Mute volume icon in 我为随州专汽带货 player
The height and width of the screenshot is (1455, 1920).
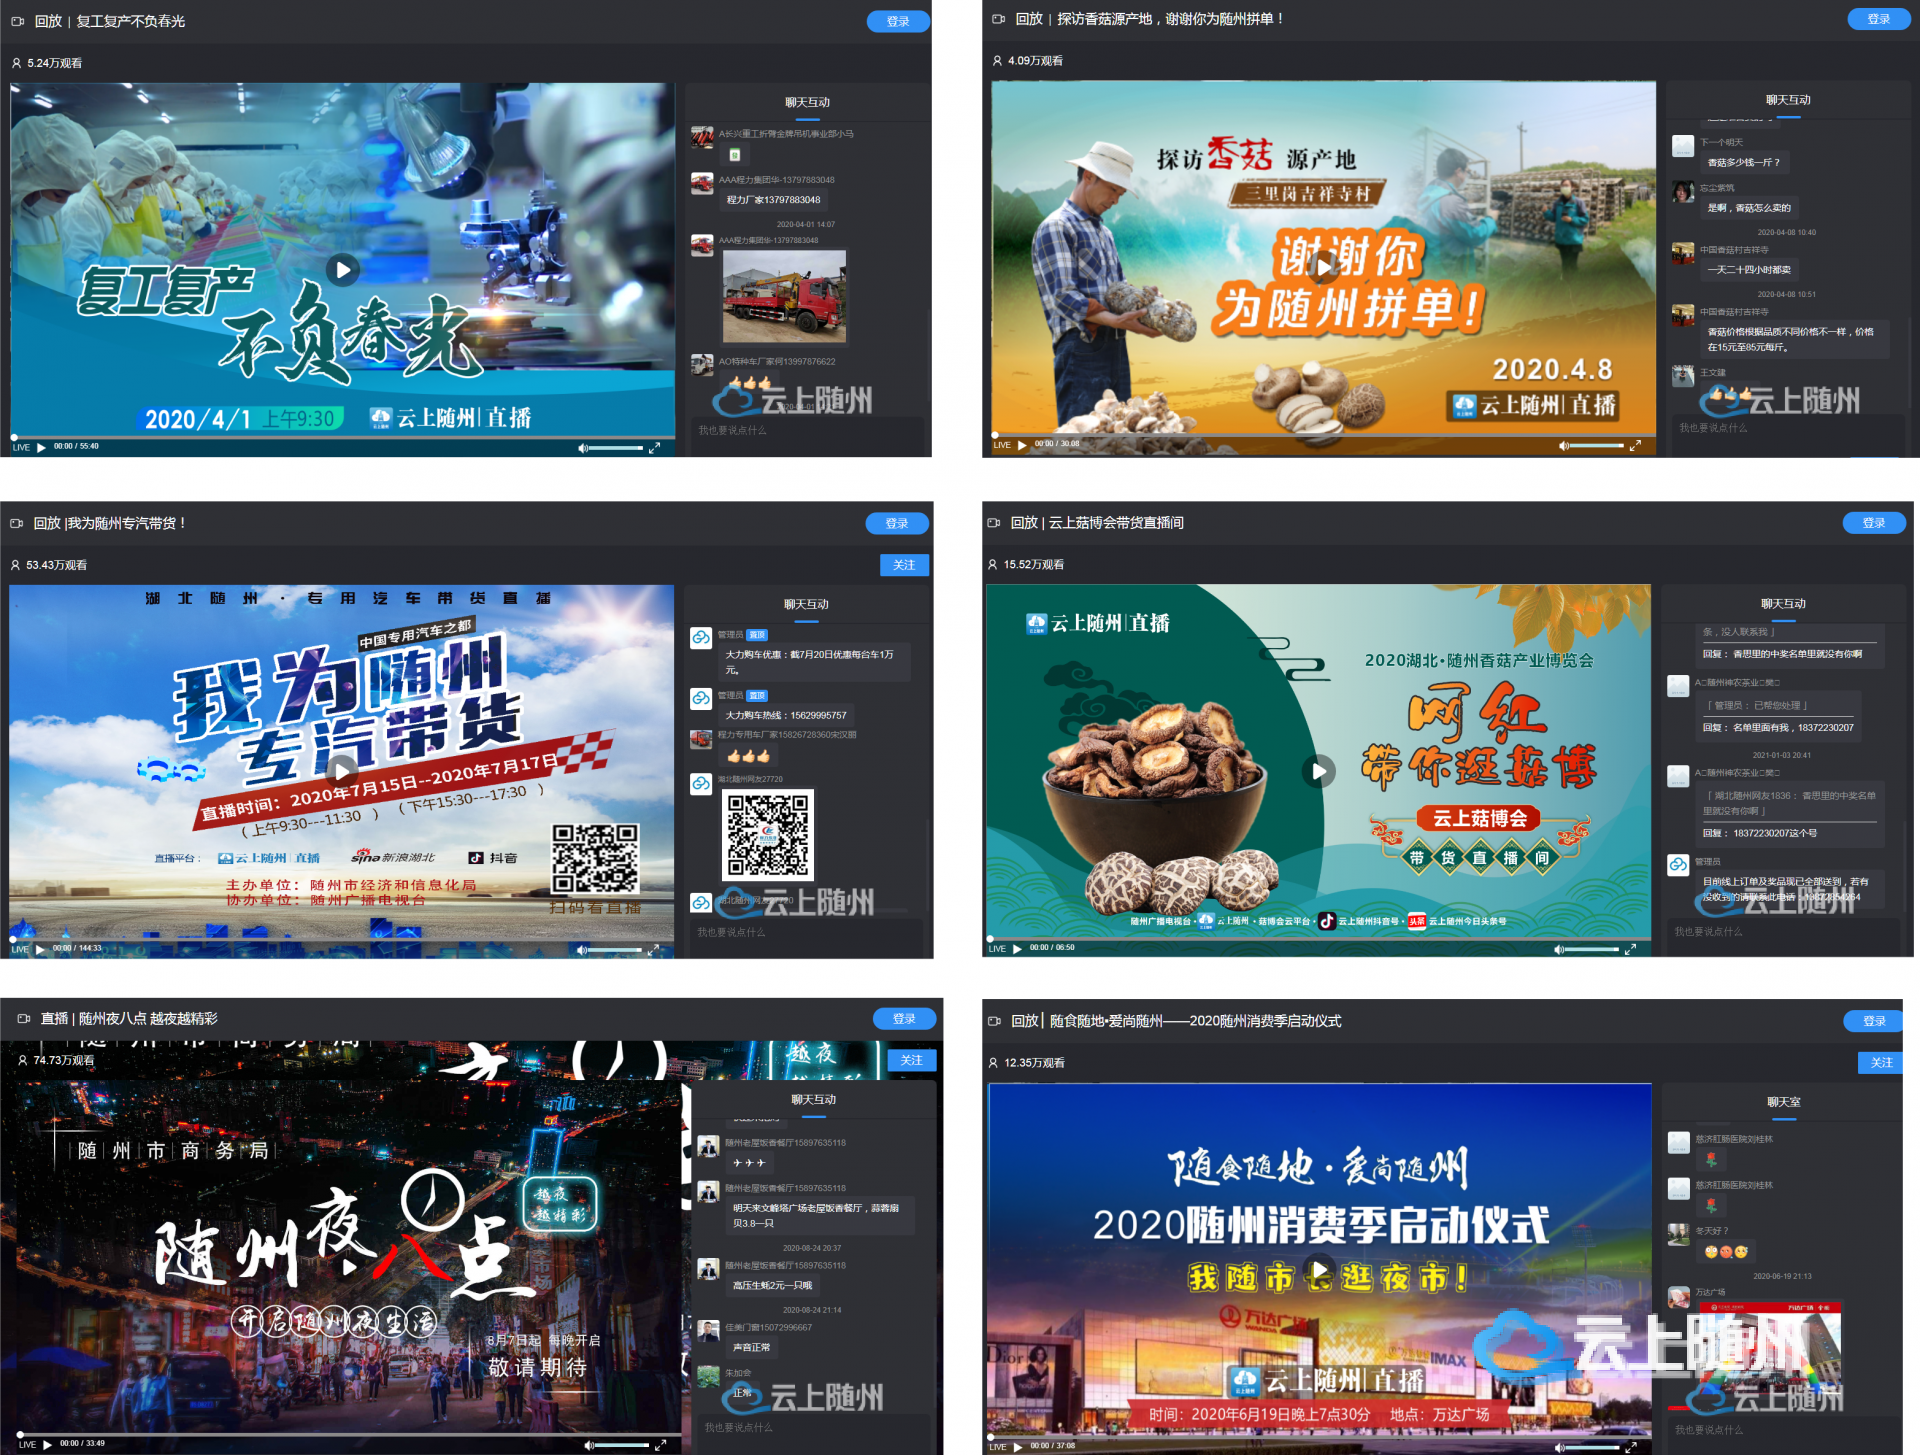(581, 950)
